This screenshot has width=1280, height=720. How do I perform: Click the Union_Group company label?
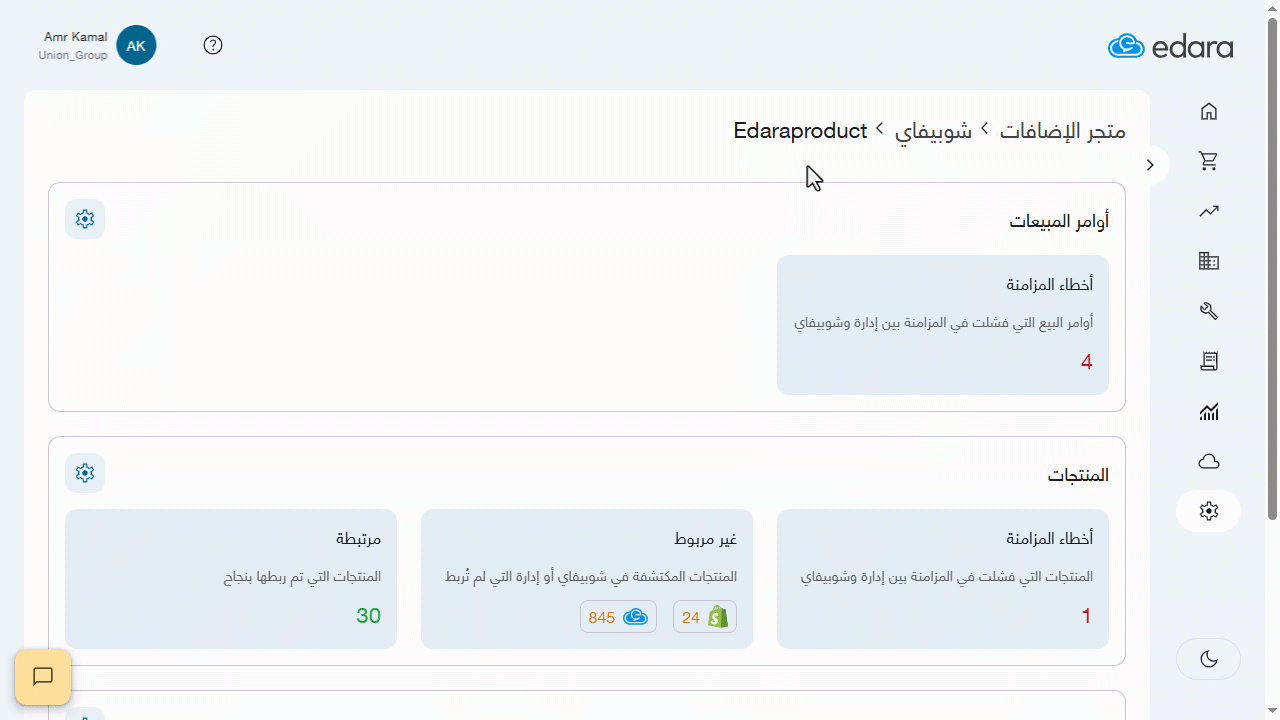coord(73,56)
